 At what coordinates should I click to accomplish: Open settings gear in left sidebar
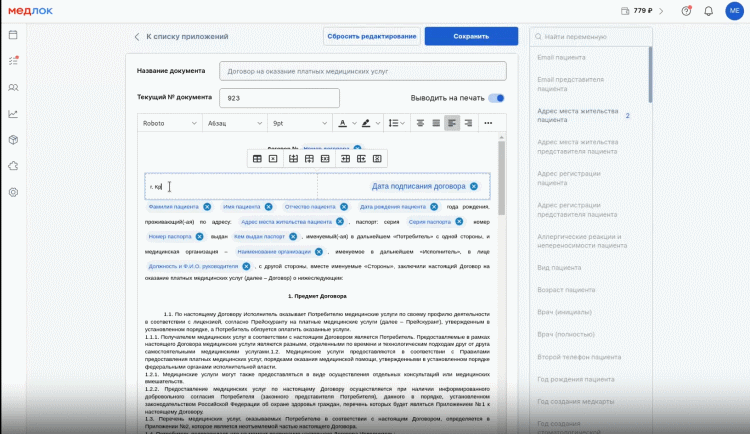tap(13, 192)
